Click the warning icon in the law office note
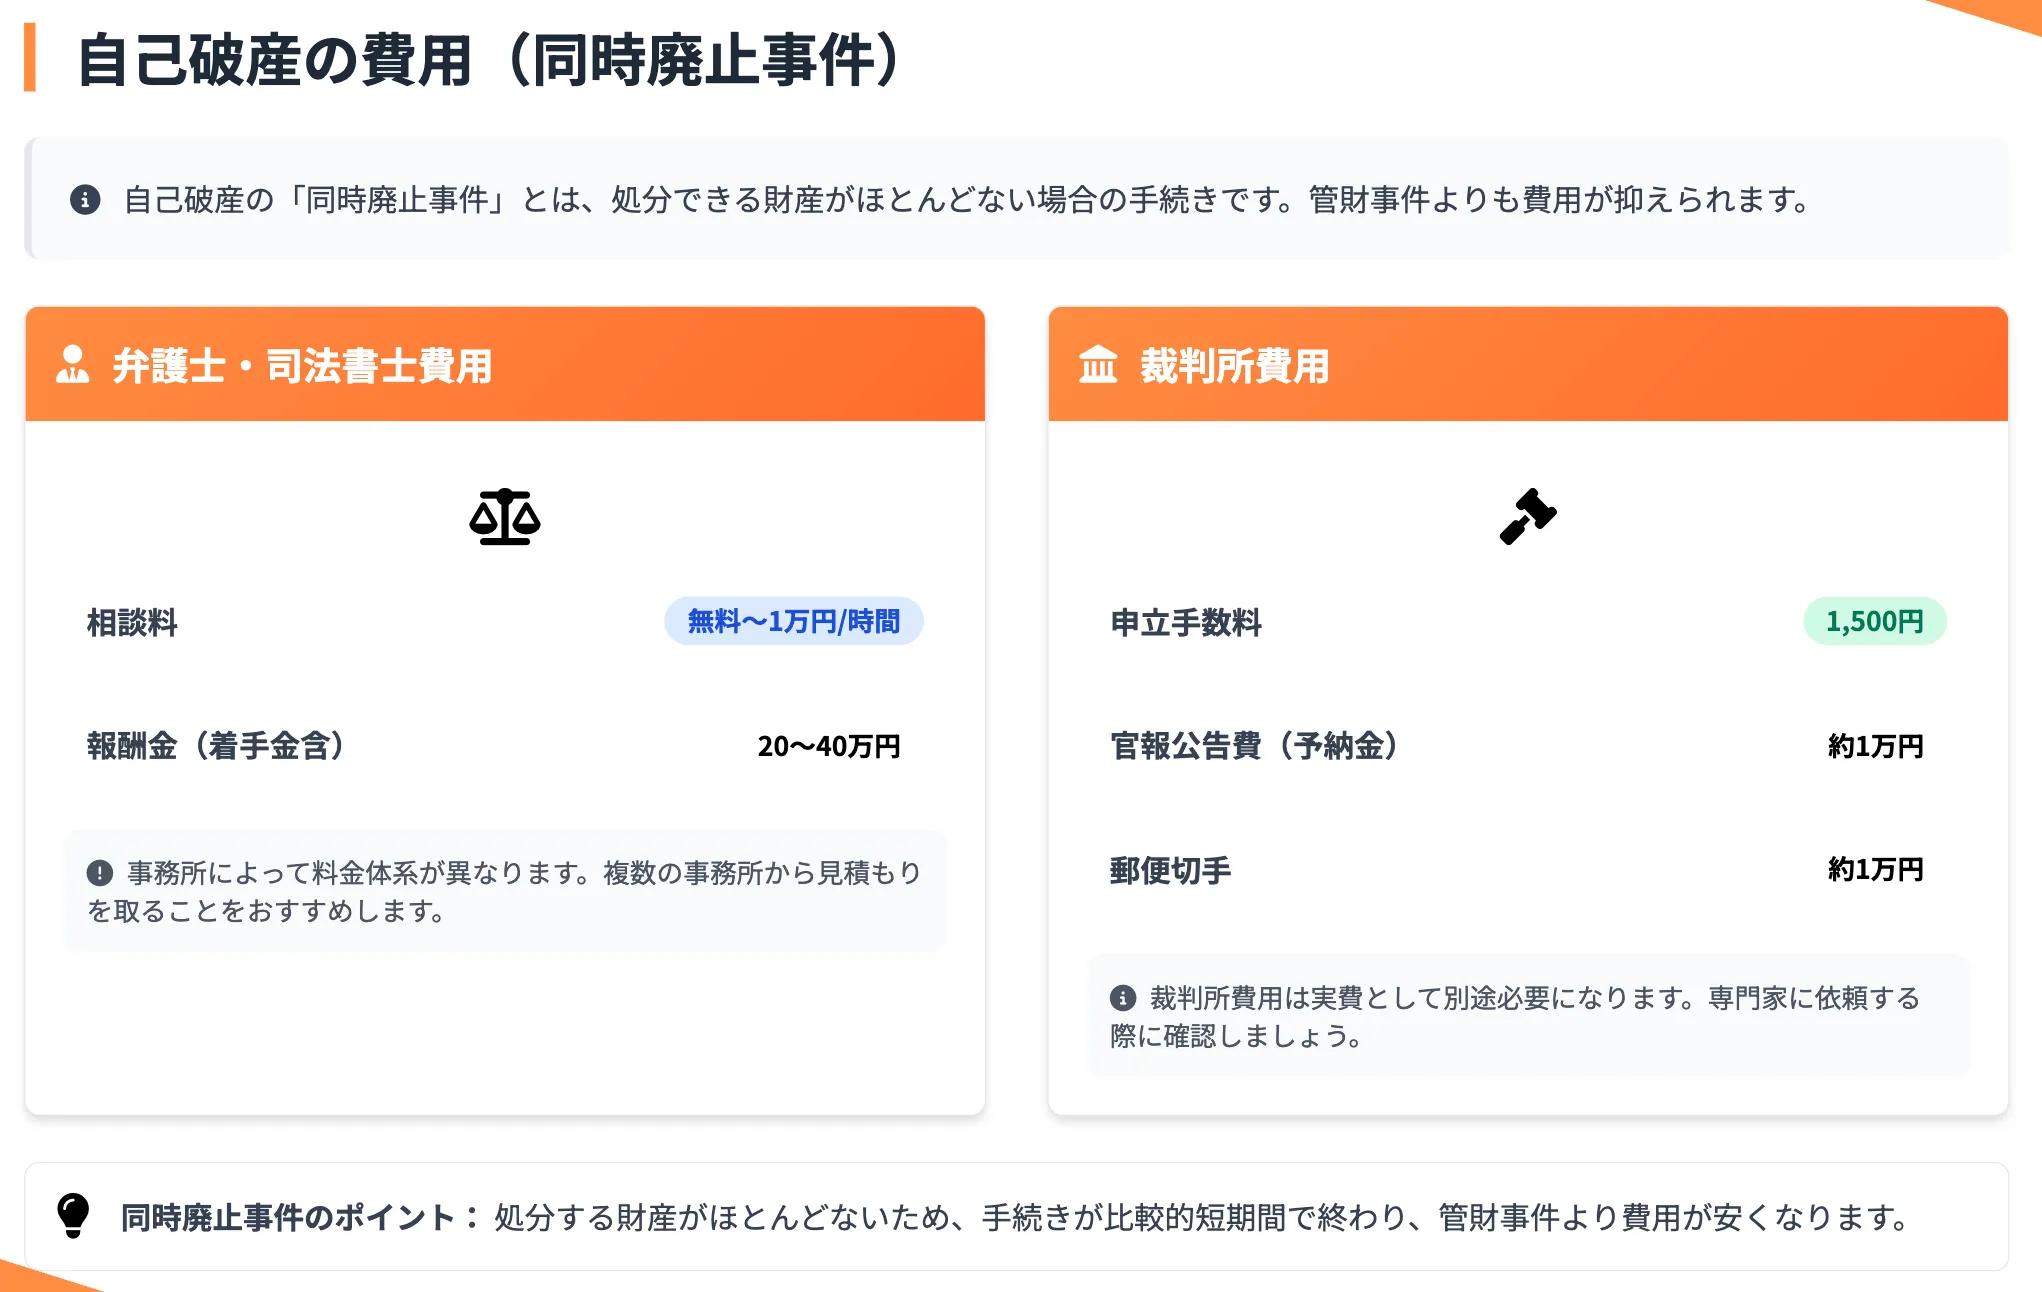This screenshot has width=2042, height=1292. point(98,872)
